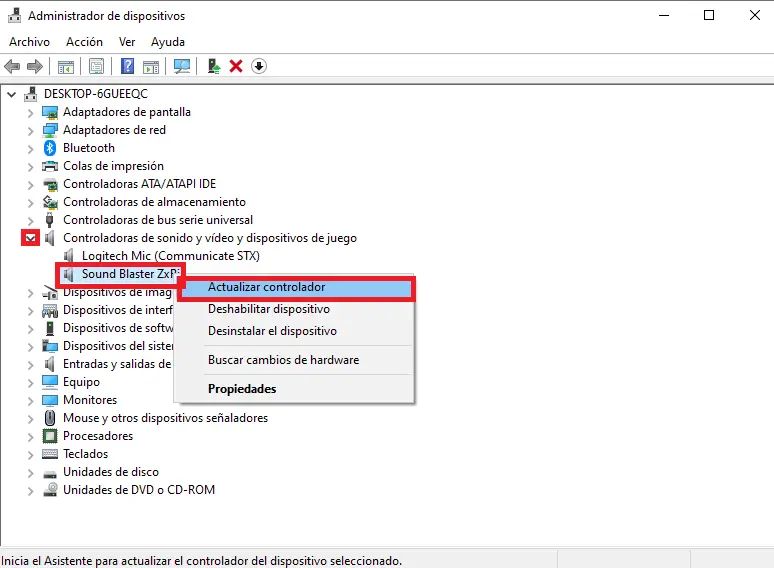Expand Mouse y otros dispositivos señaladores
This screenshot has height=568, width=774.
pyautogui.click(x=31, y=419)
